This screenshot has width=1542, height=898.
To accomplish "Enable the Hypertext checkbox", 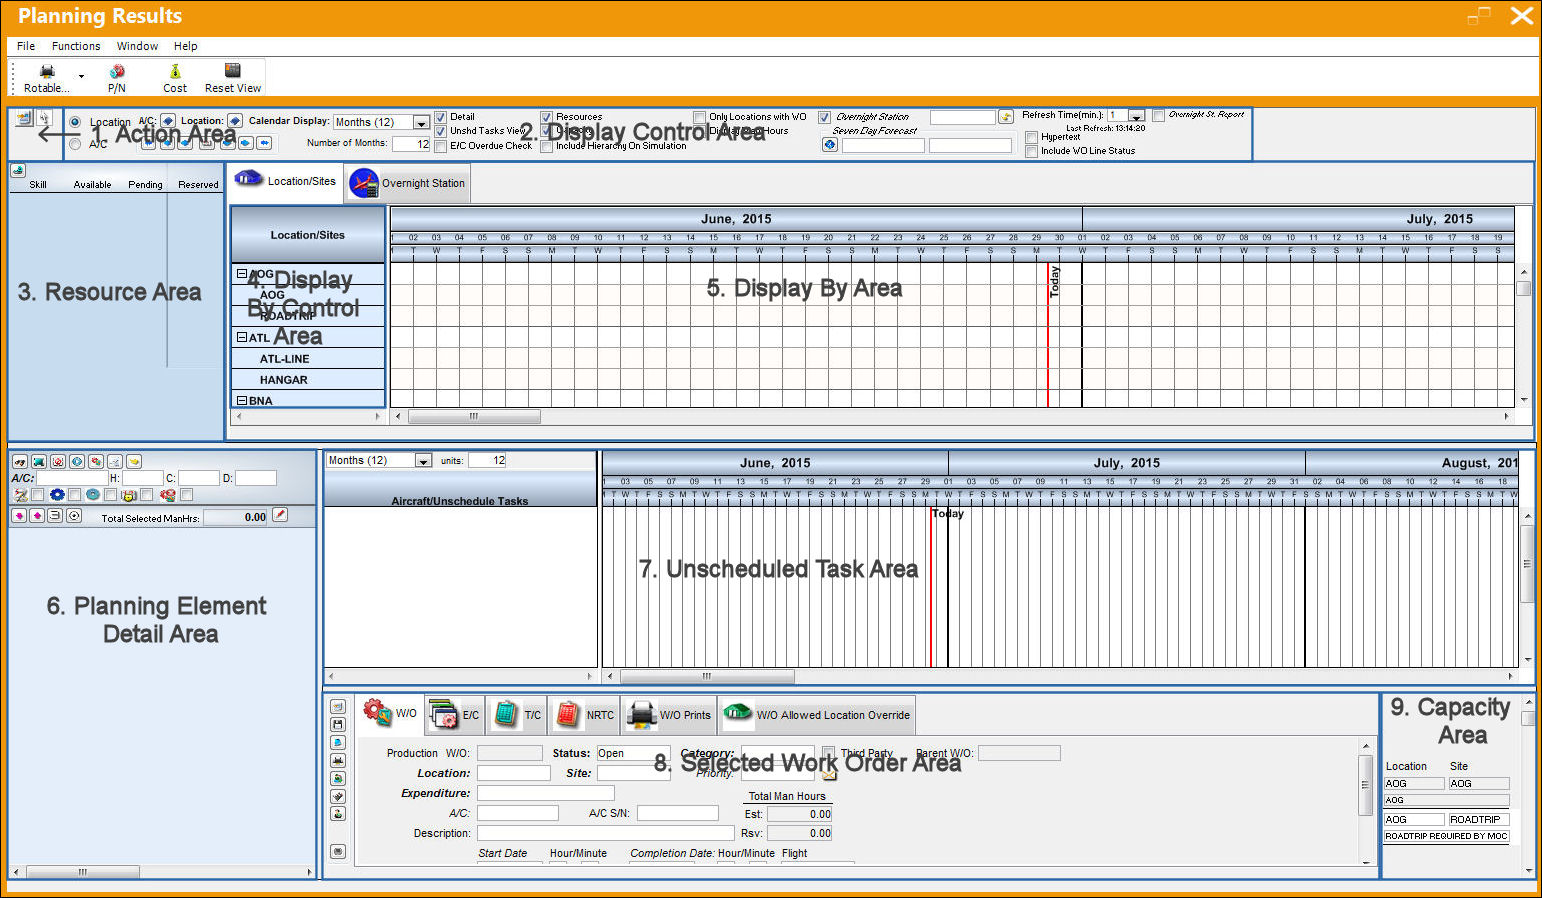I will pos(1031,137).
